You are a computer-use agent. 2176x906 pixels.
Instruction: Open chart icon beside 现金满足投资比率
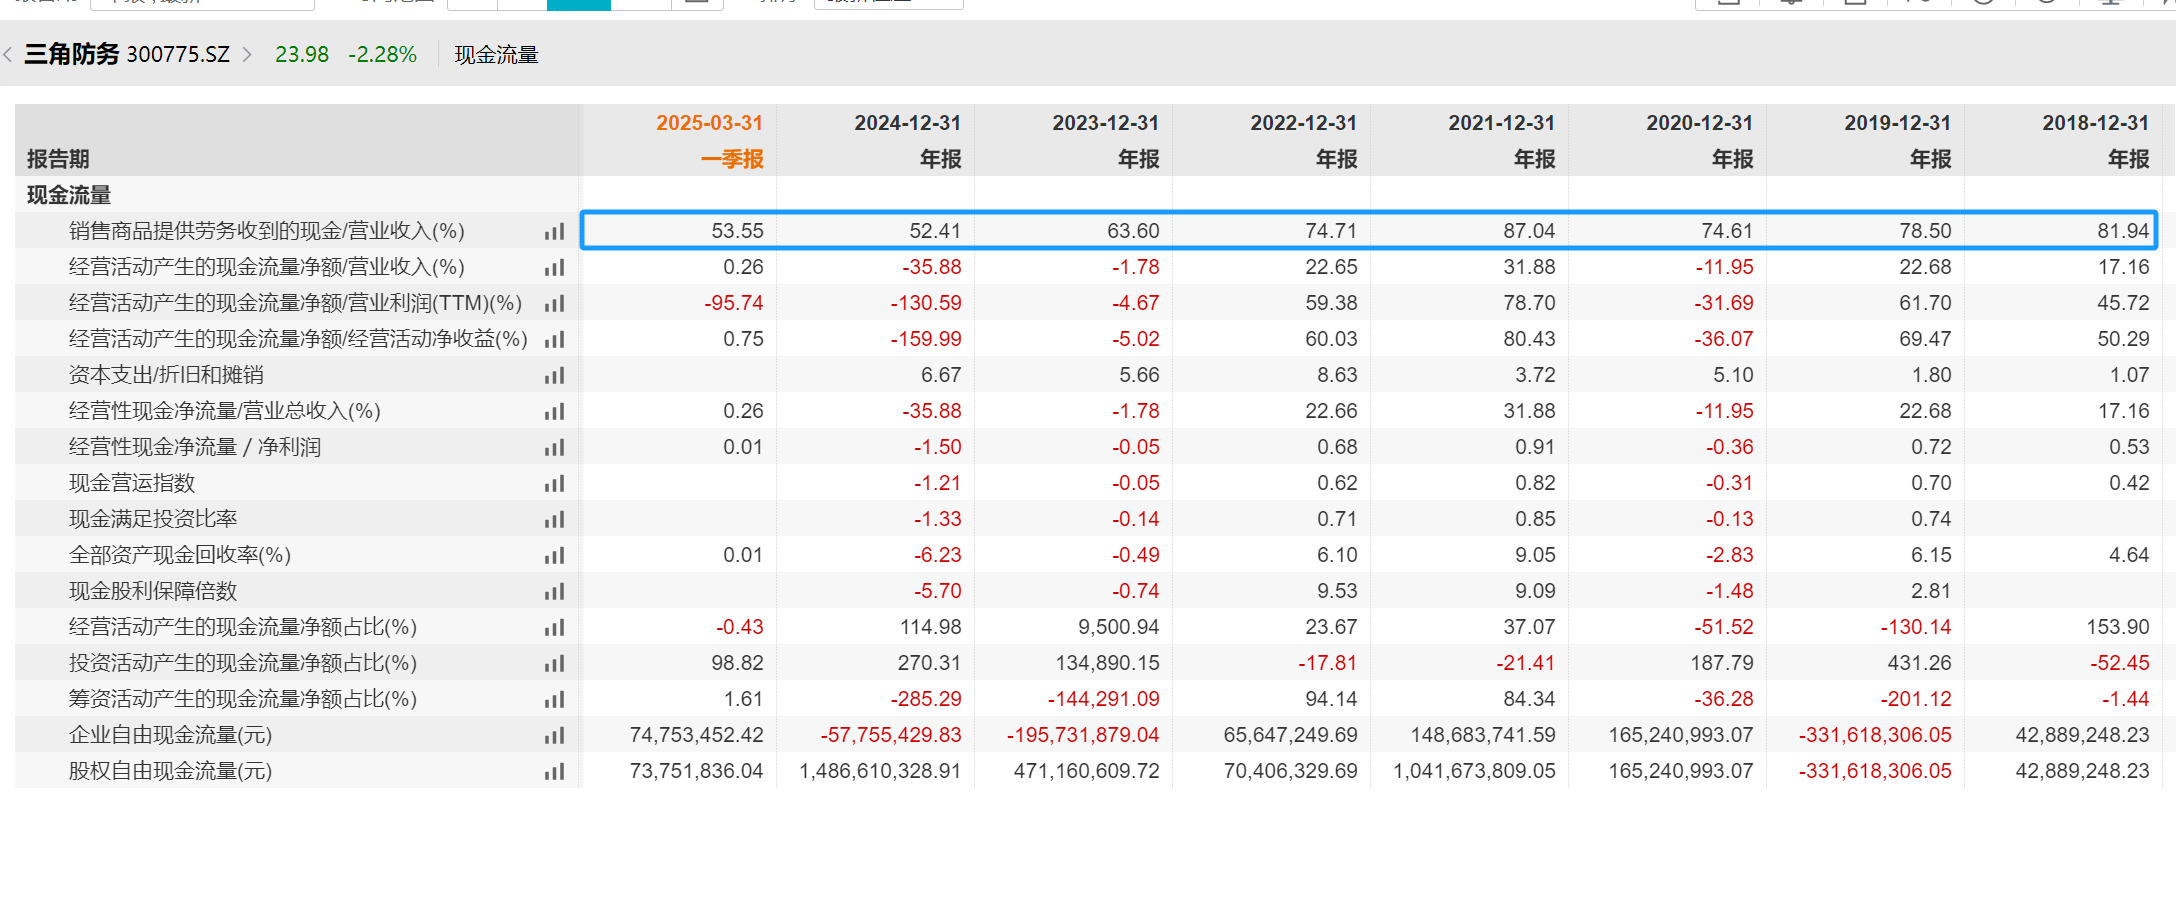[x=554, y=520]
